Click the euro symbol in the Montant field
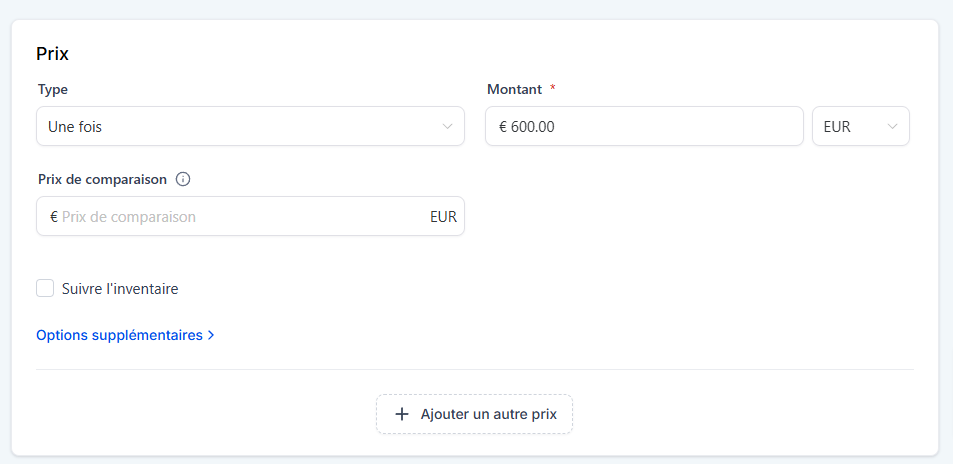Viewport: 953px width, 464px height. coord(503,127)
